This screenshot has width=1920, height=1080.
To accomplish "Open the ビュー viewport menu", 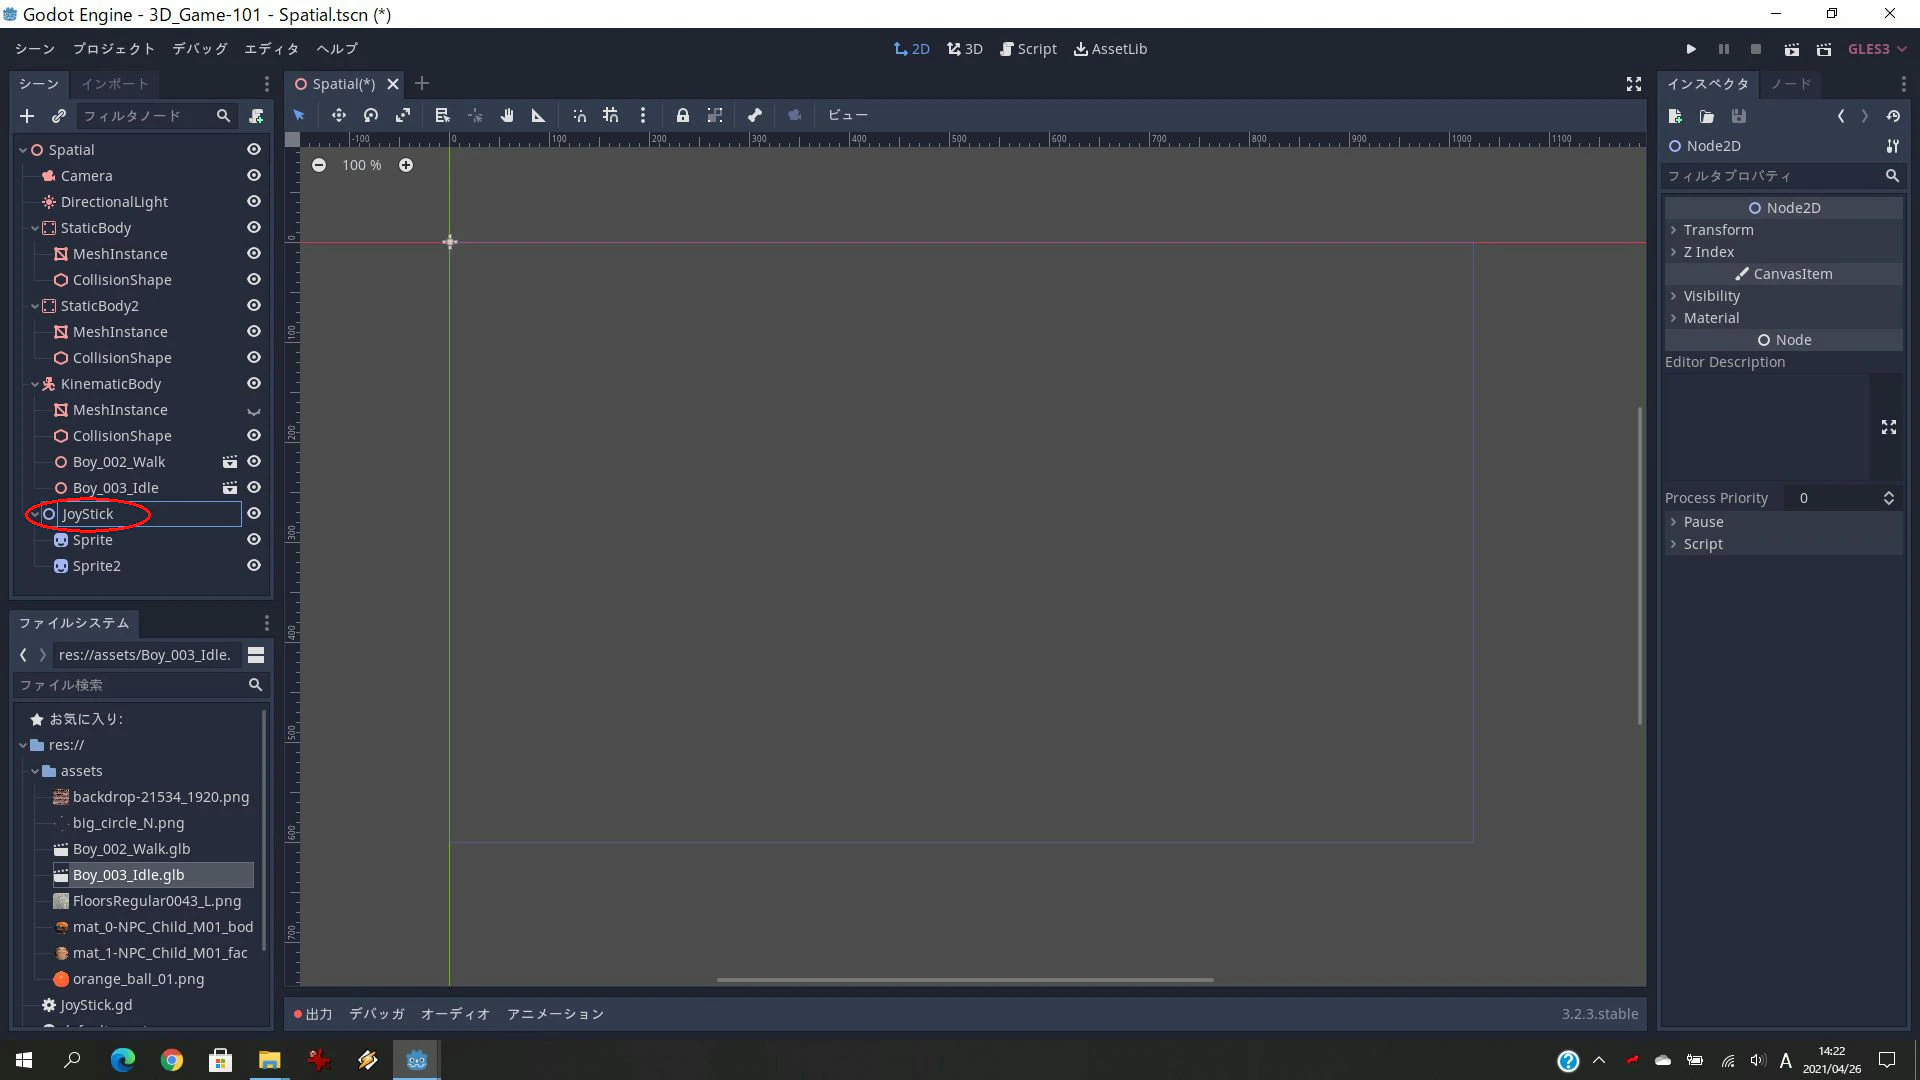I will [x=847, y=115].
